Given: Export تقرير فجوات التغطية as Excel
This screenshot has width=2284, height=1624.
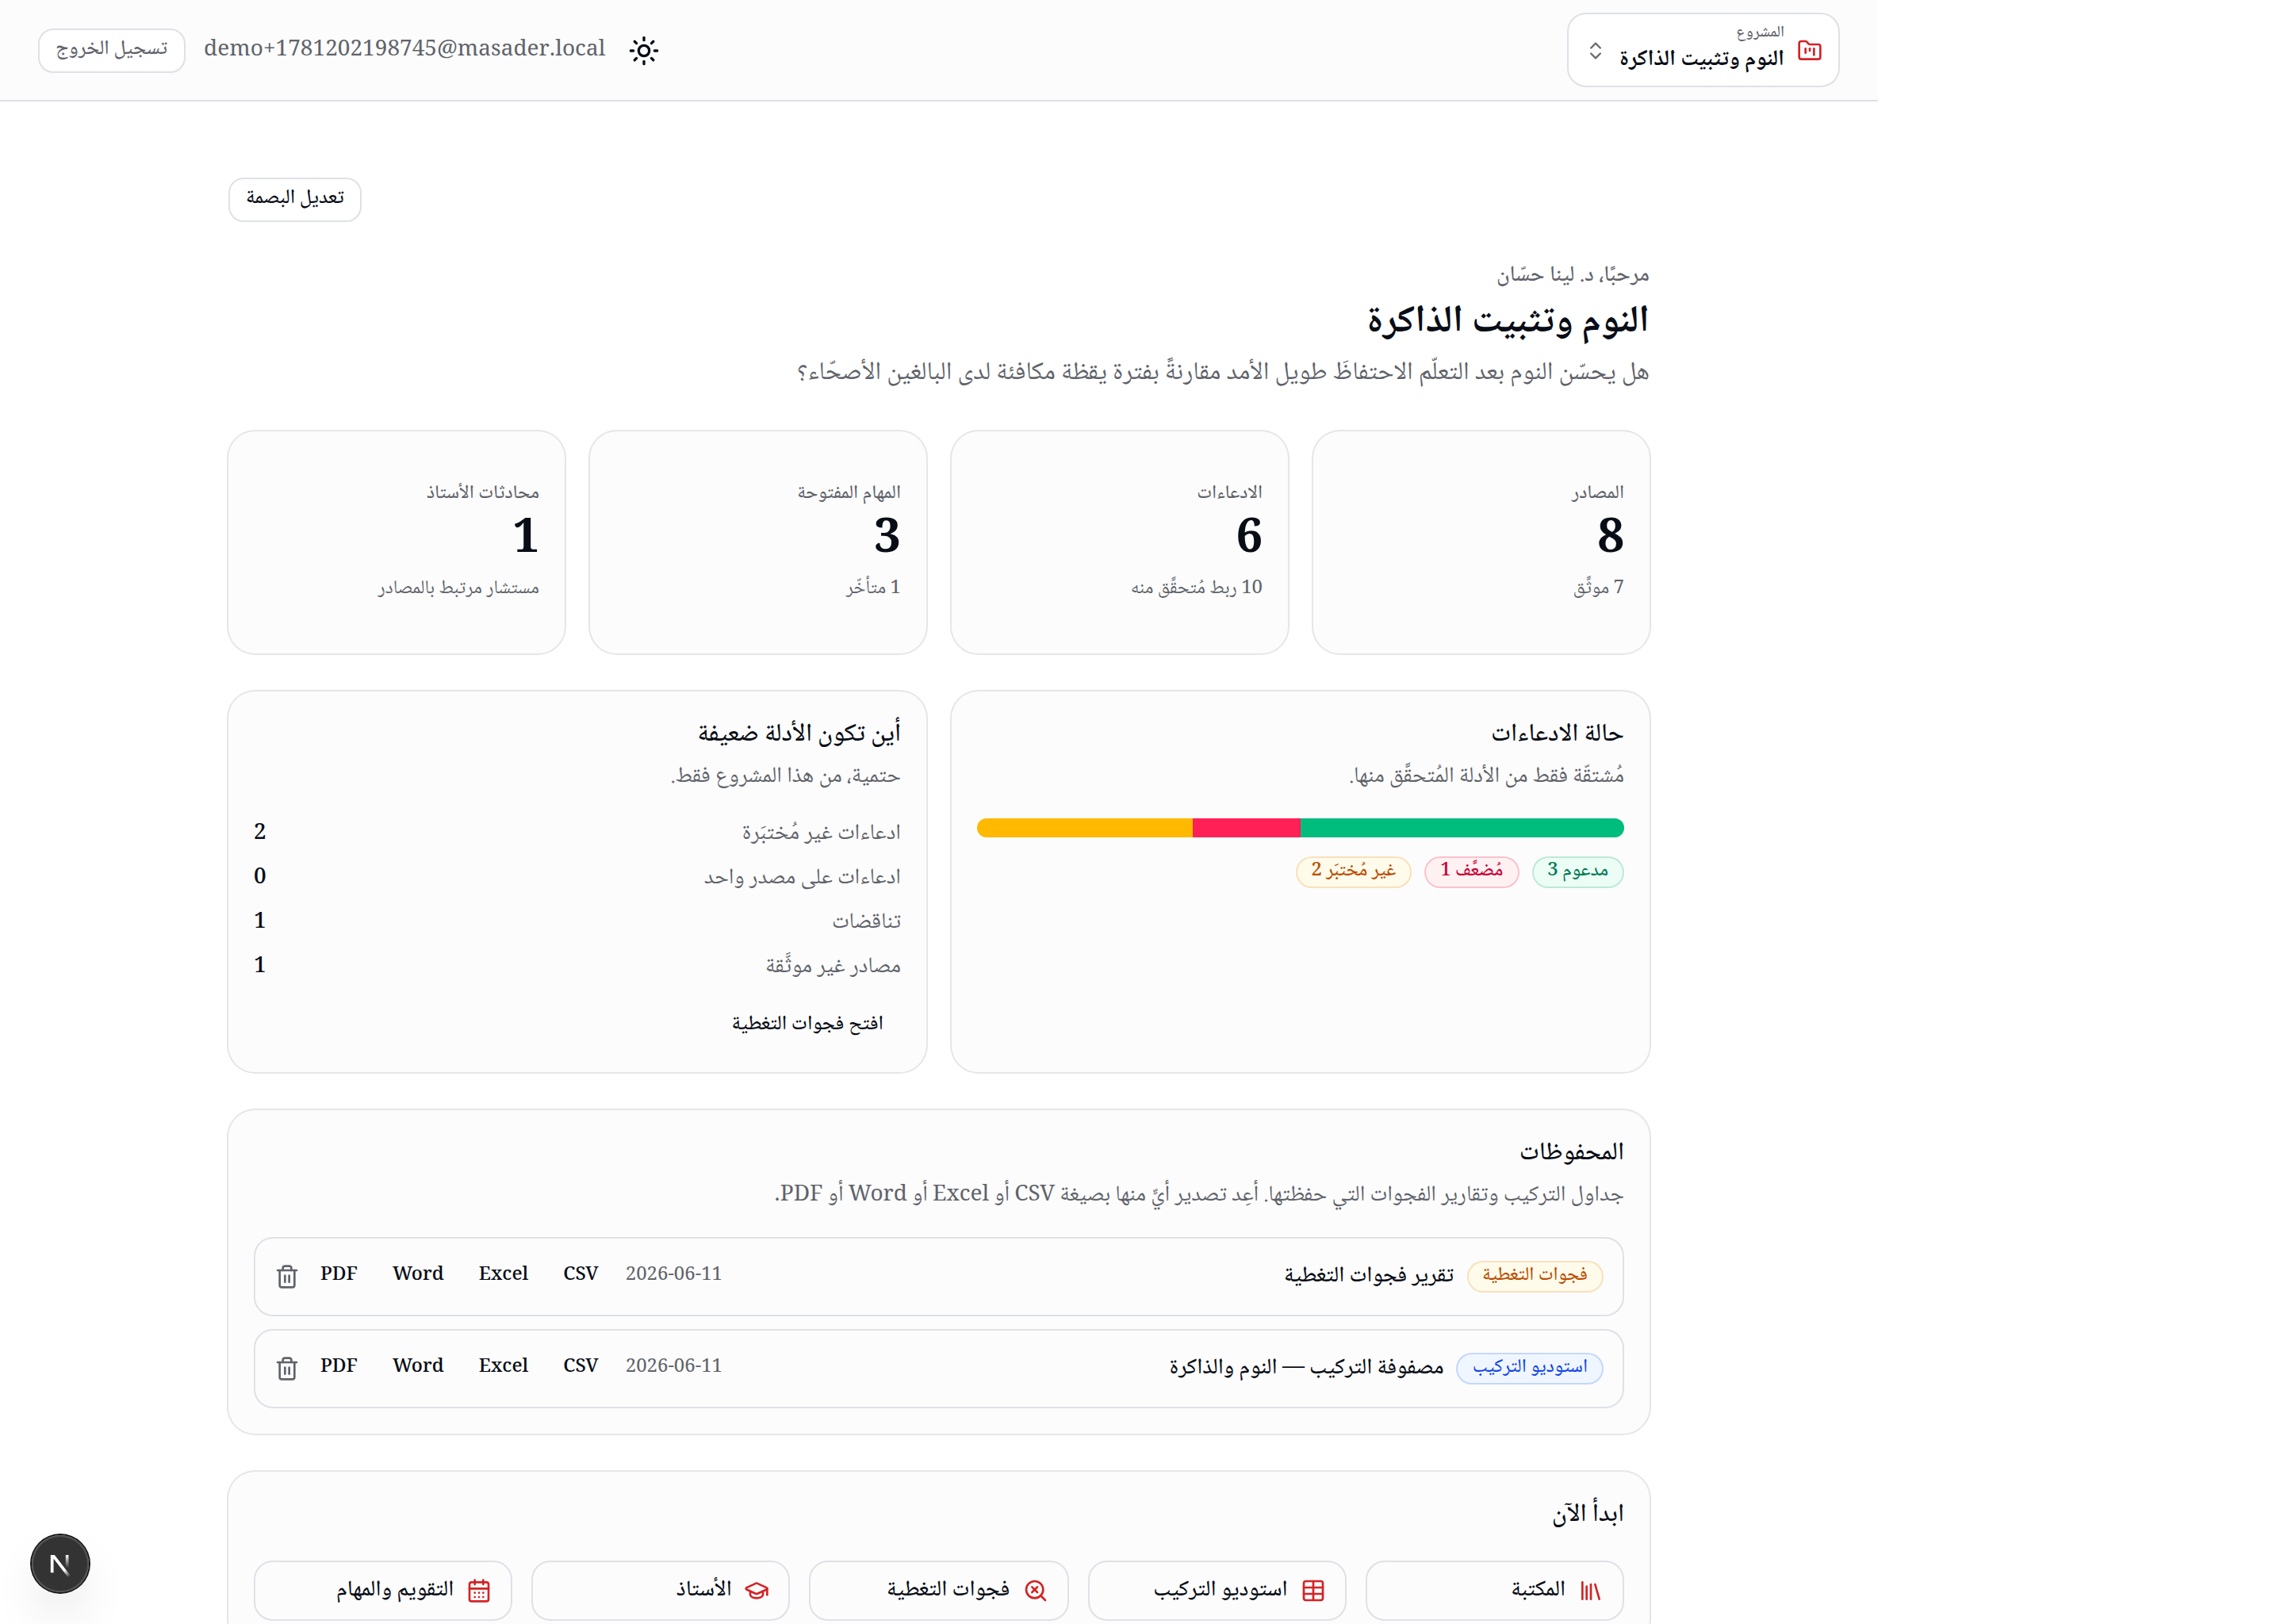Looking at the screenshot, I should tap(503, 1274).
